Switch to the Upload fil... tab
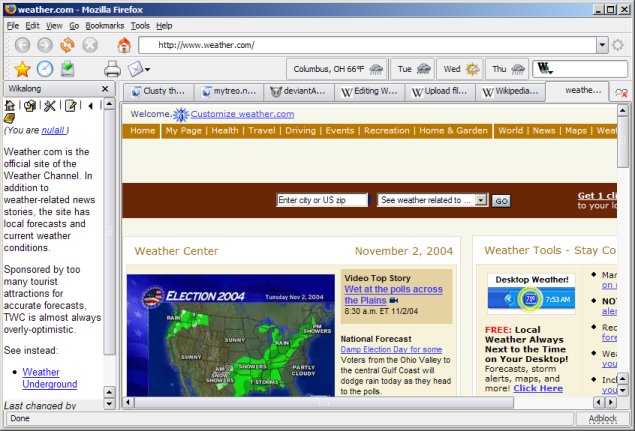635x431 pixels. coord(440,92)
